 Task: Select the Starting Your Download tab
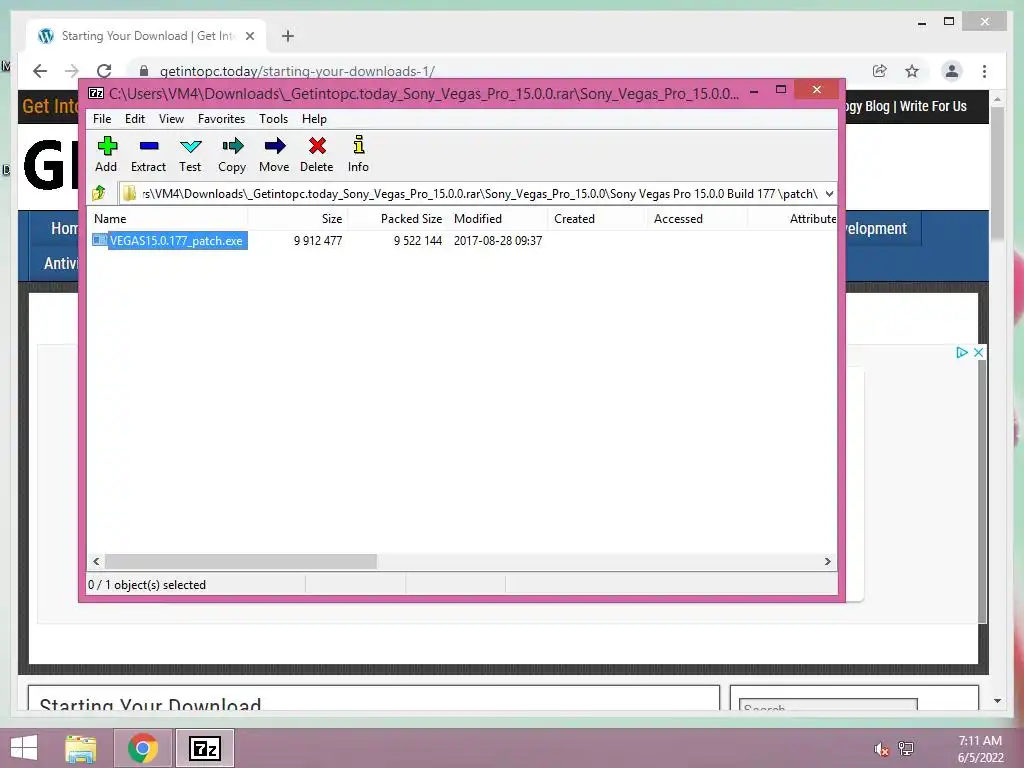(x=146, y=36)
